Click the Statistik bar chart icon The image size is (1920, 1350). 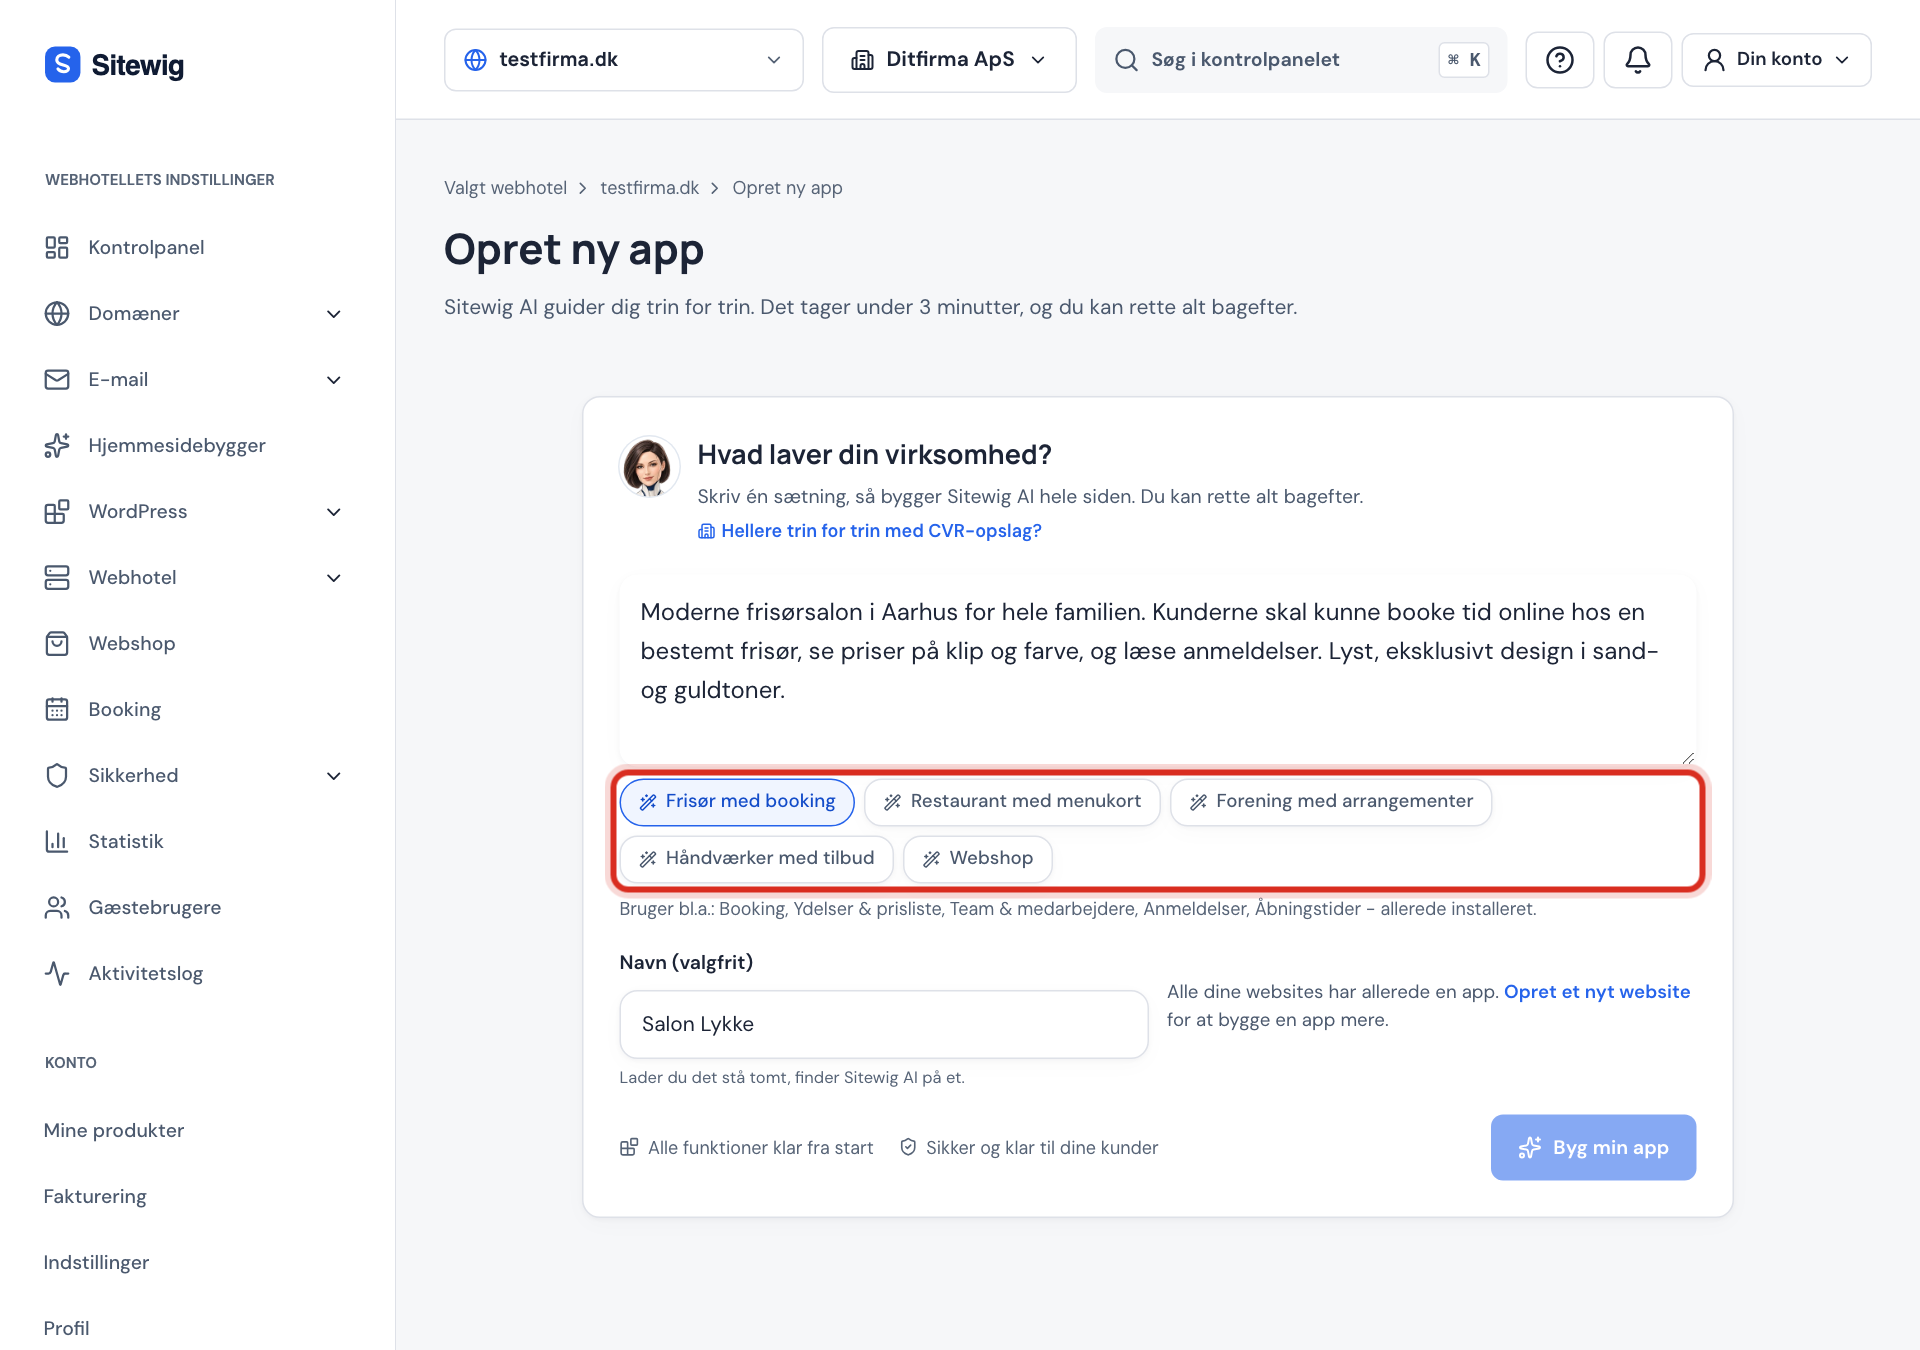pyautogui.click(x=57, y=841)
